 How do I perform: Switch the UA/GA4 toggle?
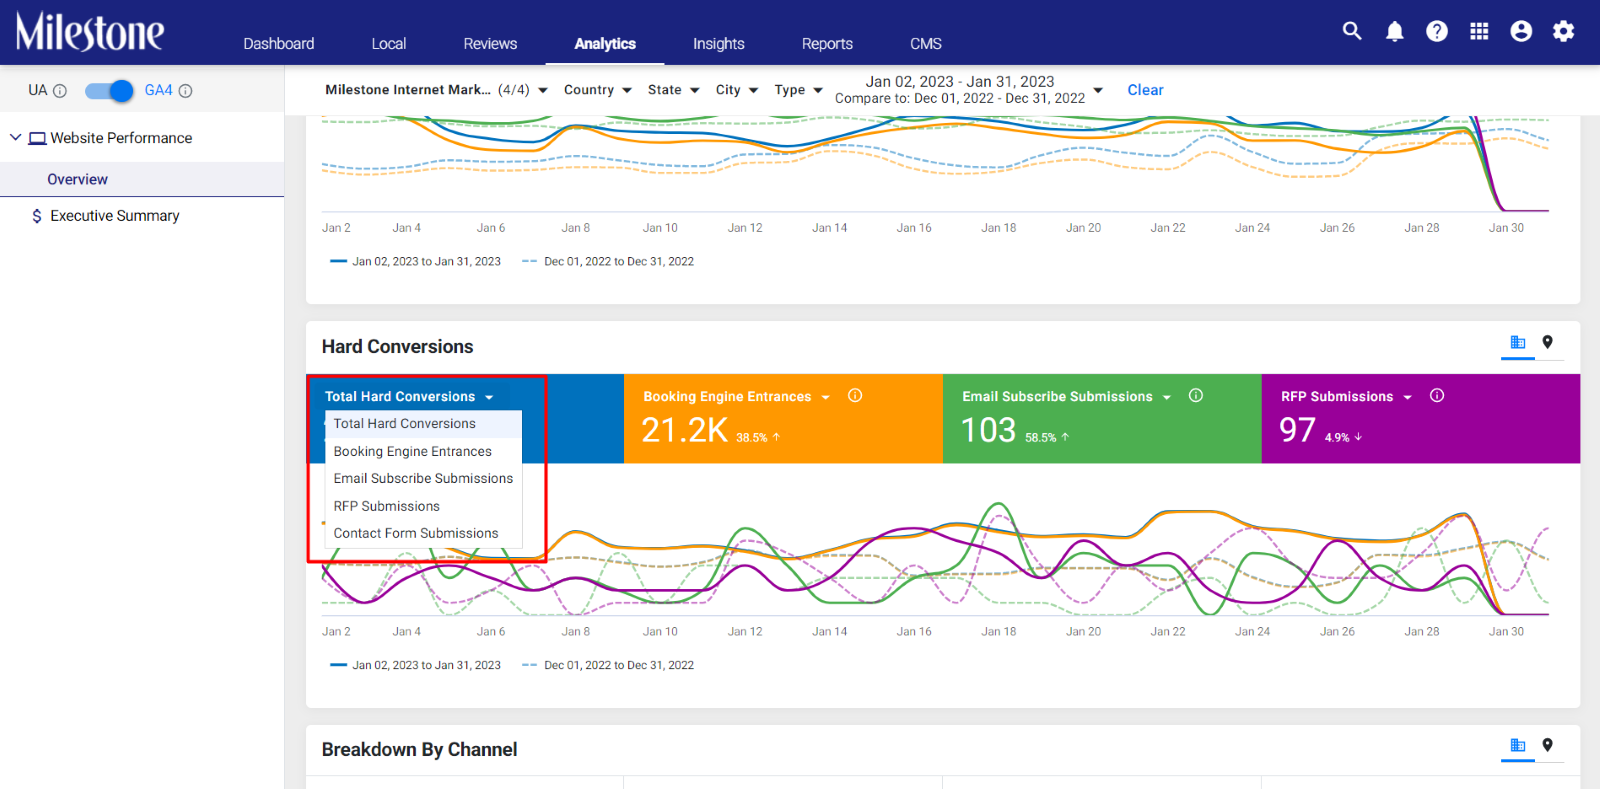click(109, 91)
